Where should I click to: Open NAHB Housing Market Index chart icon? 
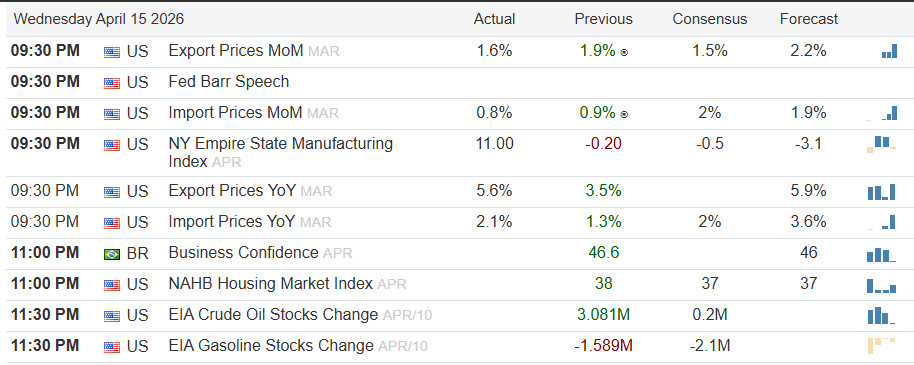pos(881,286)
